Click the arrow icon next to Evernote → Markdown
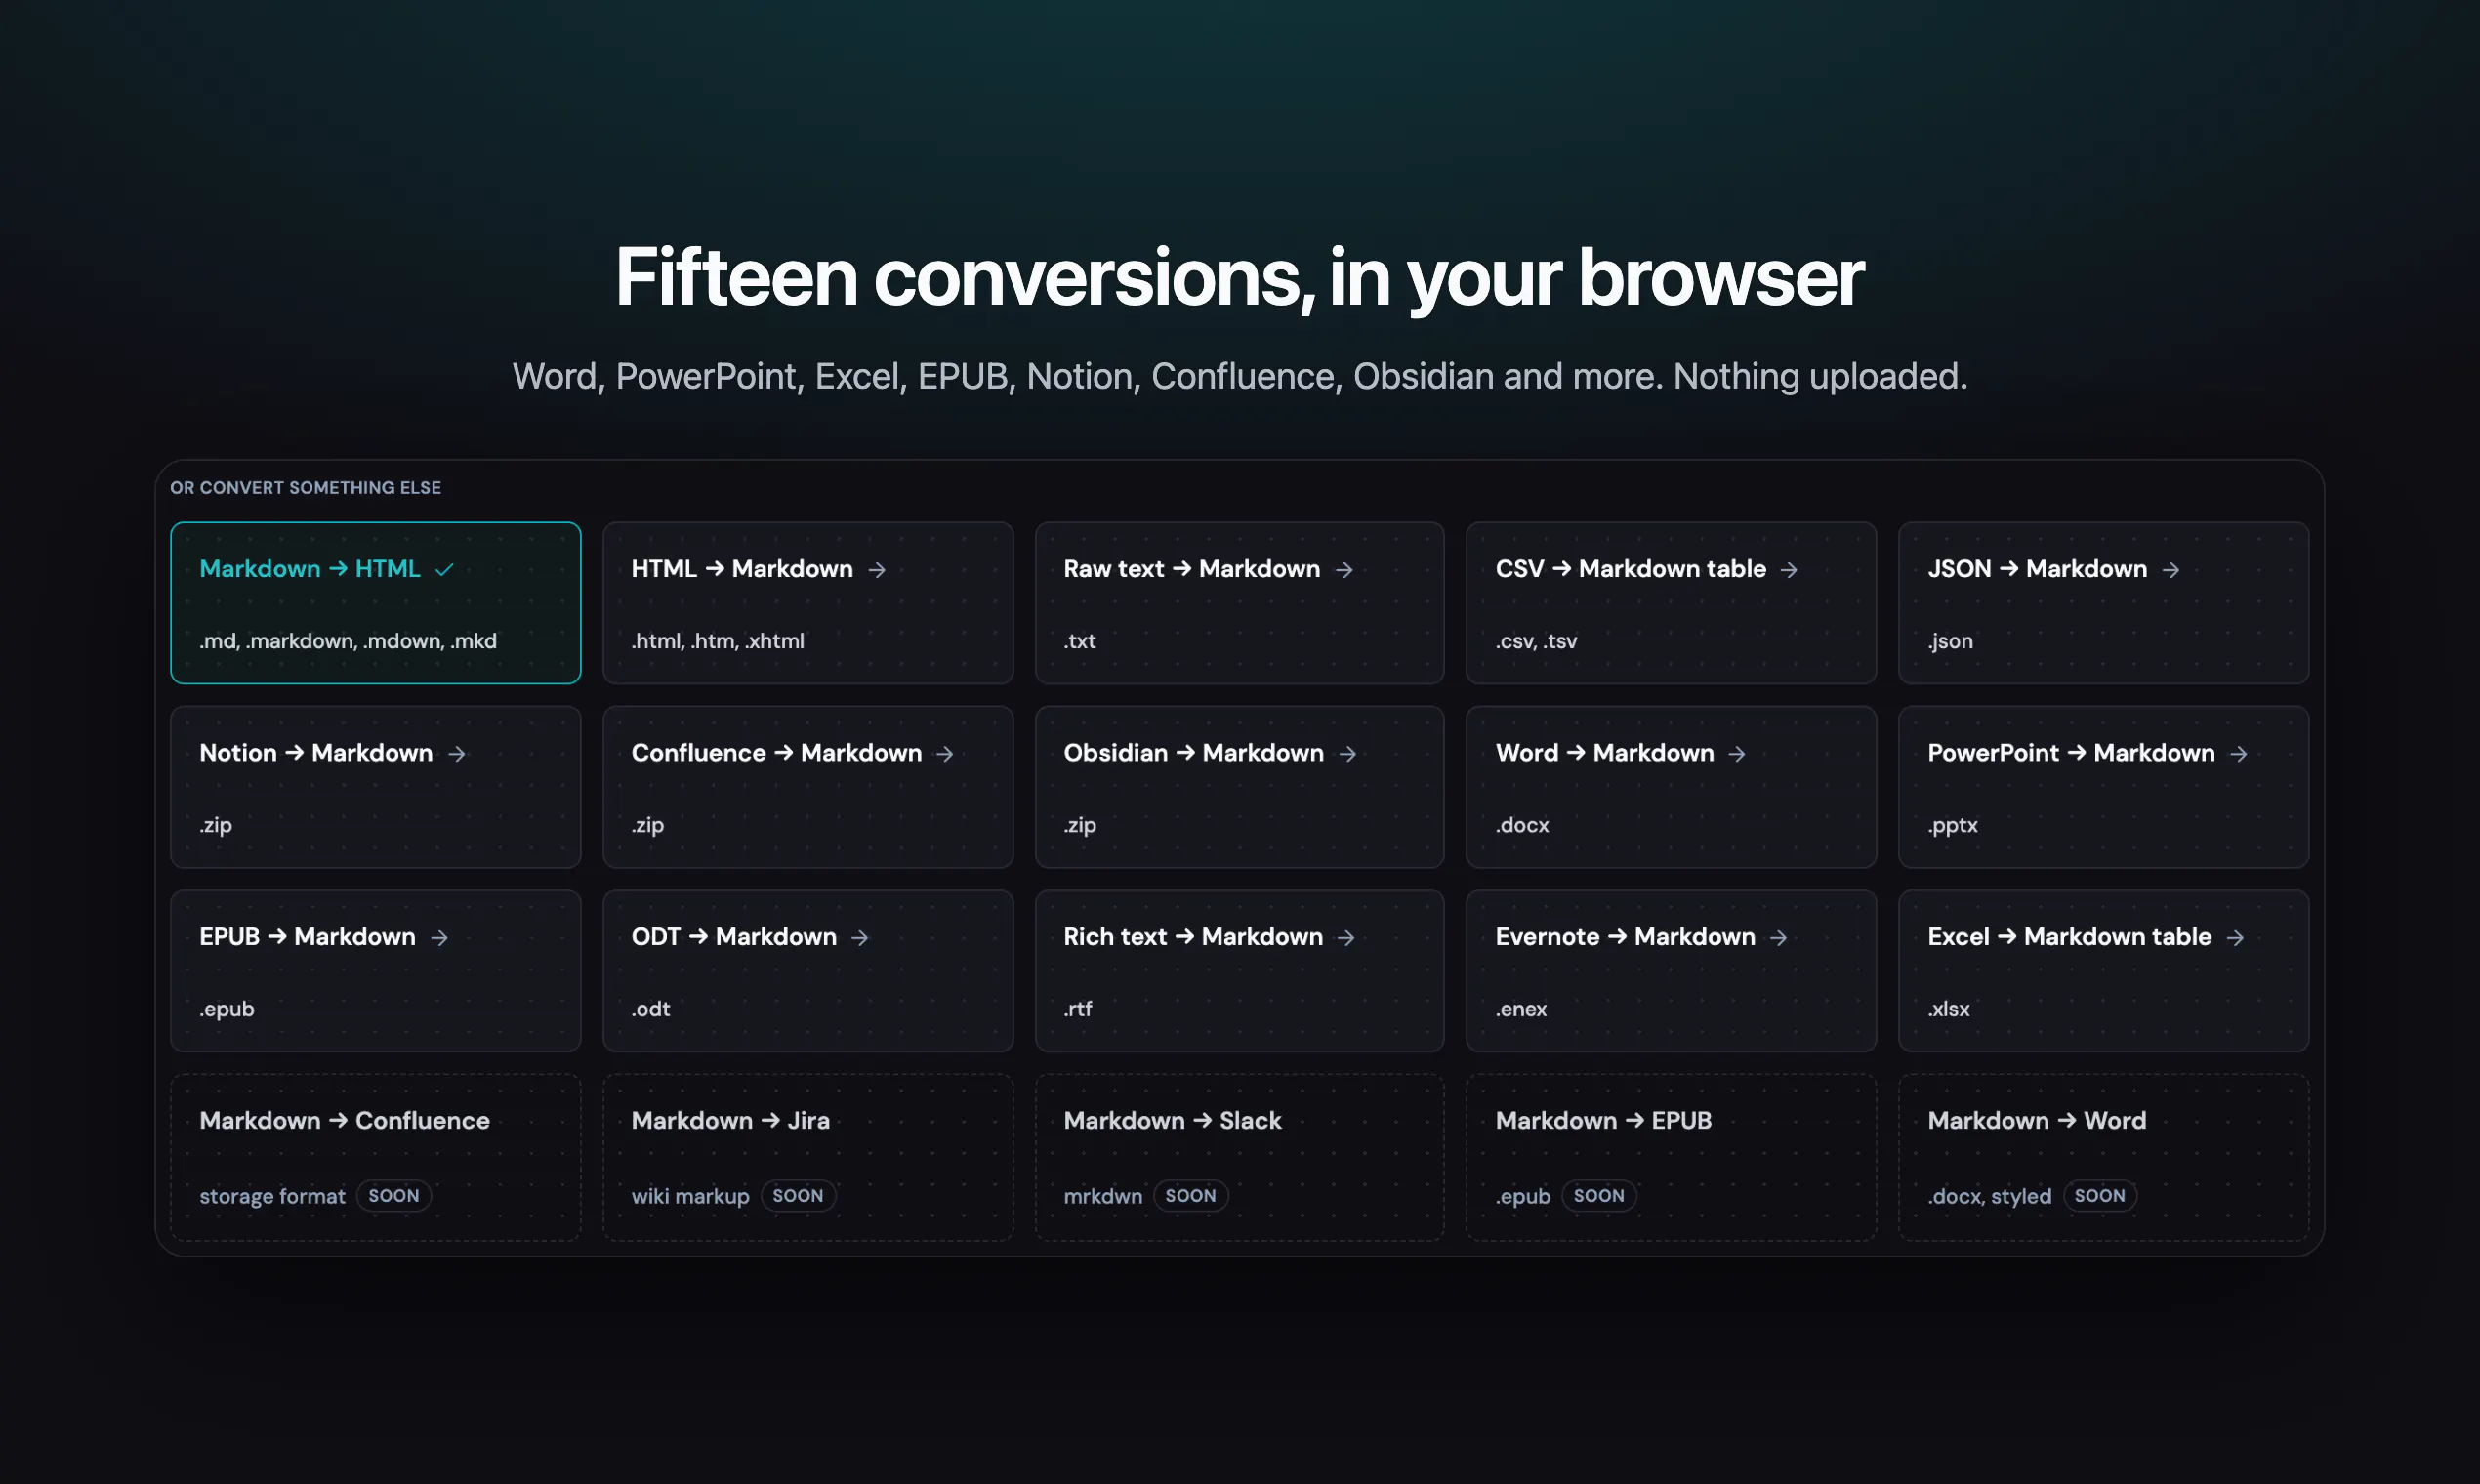Viewport: 2480px width, 1484px height. pos(1778,937)
